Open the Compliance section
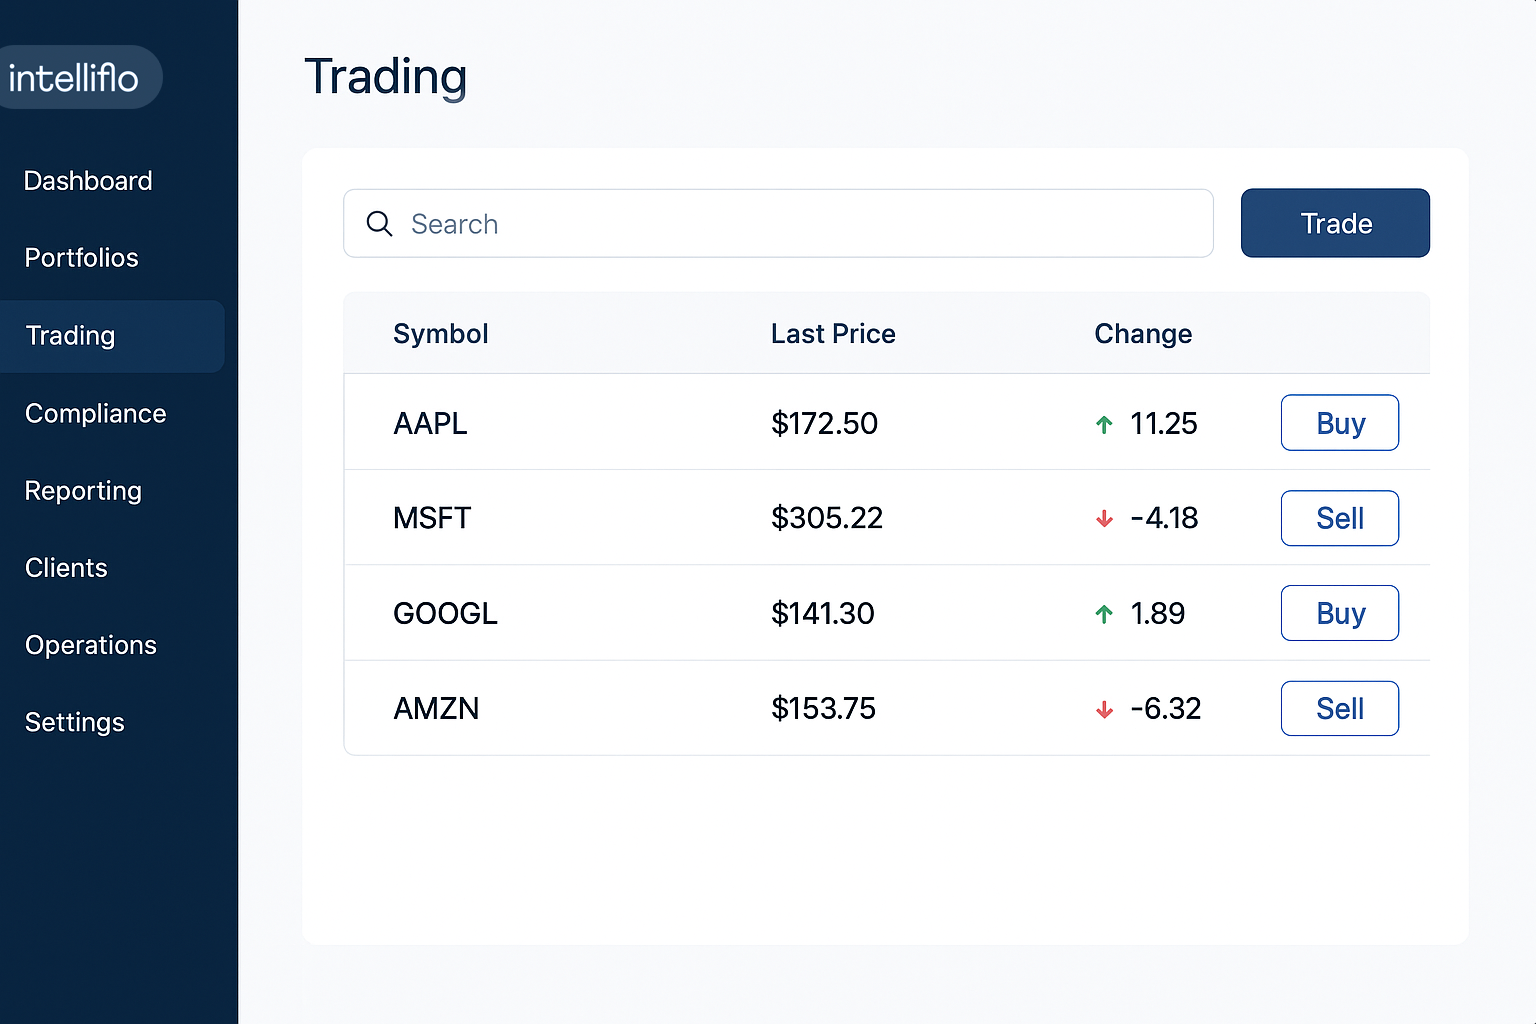1536x1024 pixels. pyautogui.click(x=96, y=413)
